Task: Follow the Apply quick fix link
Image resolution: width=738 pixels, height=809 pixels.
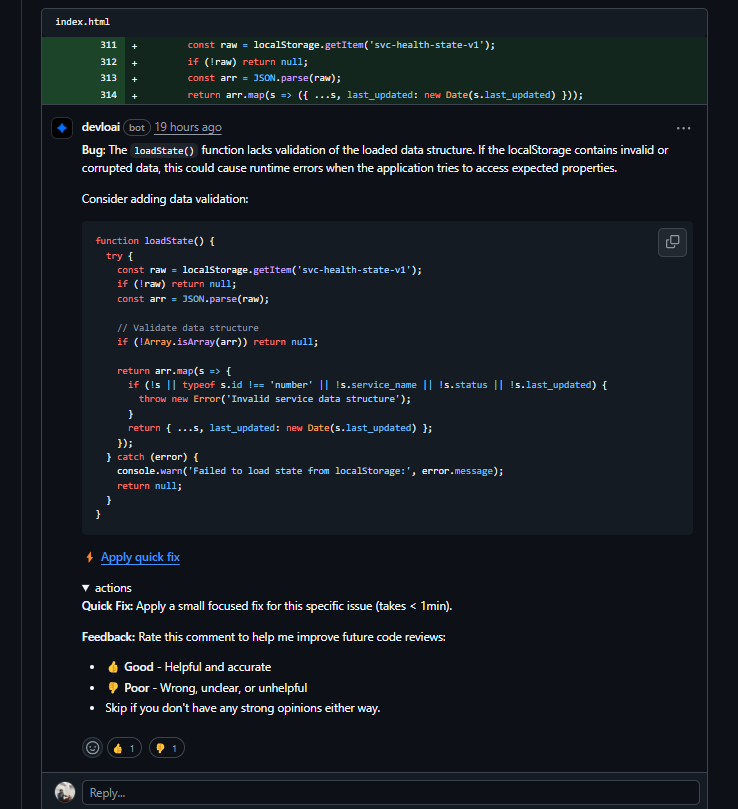Action: 140,557
